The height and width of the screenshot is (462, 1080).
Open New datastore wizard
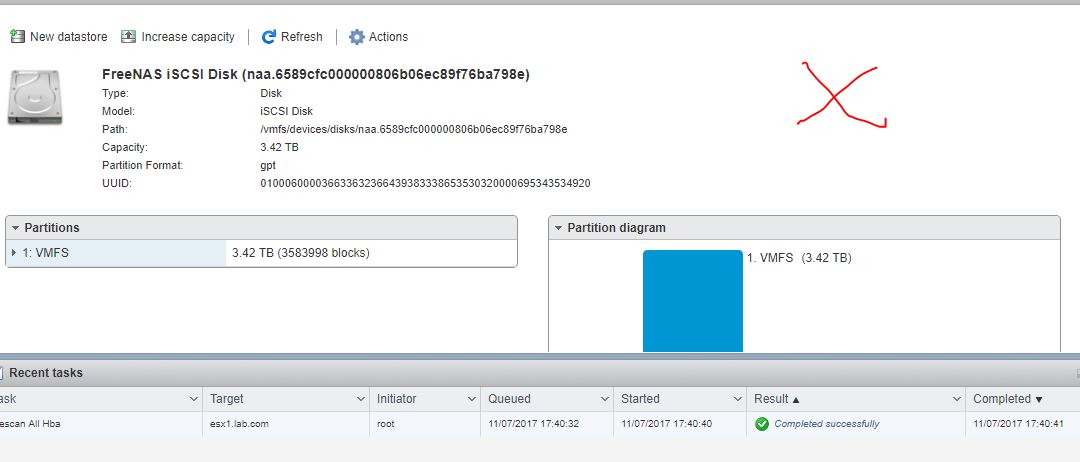coord(59,36)
